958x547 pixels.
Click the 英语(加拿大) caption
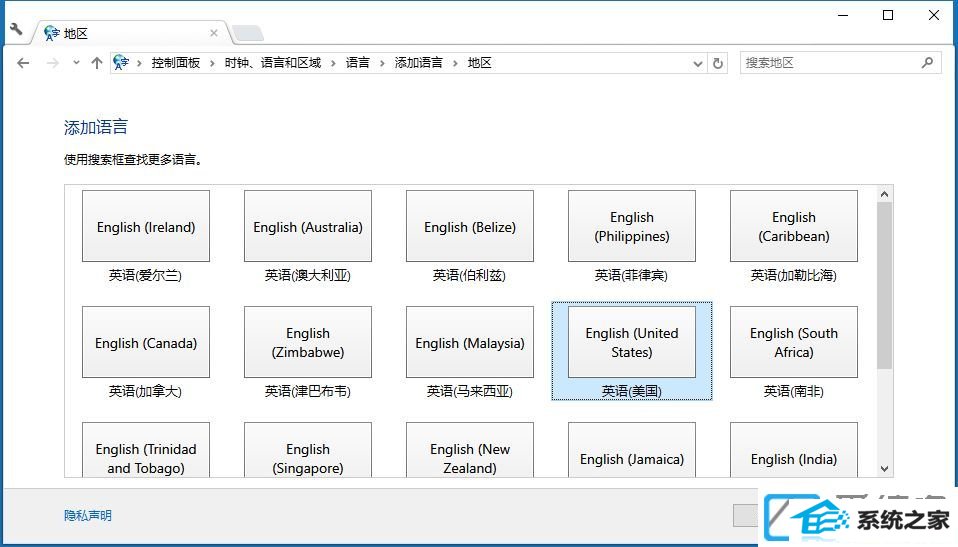click(x=145, y=391)
